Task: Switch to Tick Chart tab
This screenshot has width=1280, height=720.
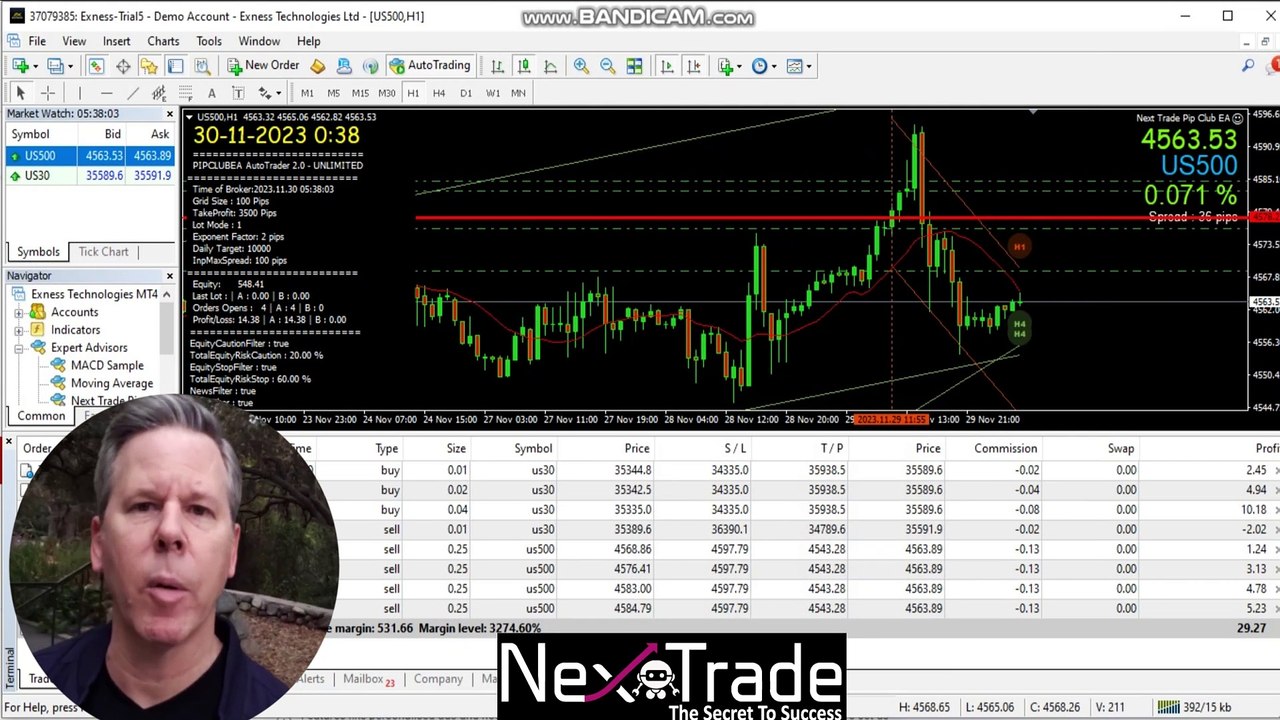Action: (104, 252)
